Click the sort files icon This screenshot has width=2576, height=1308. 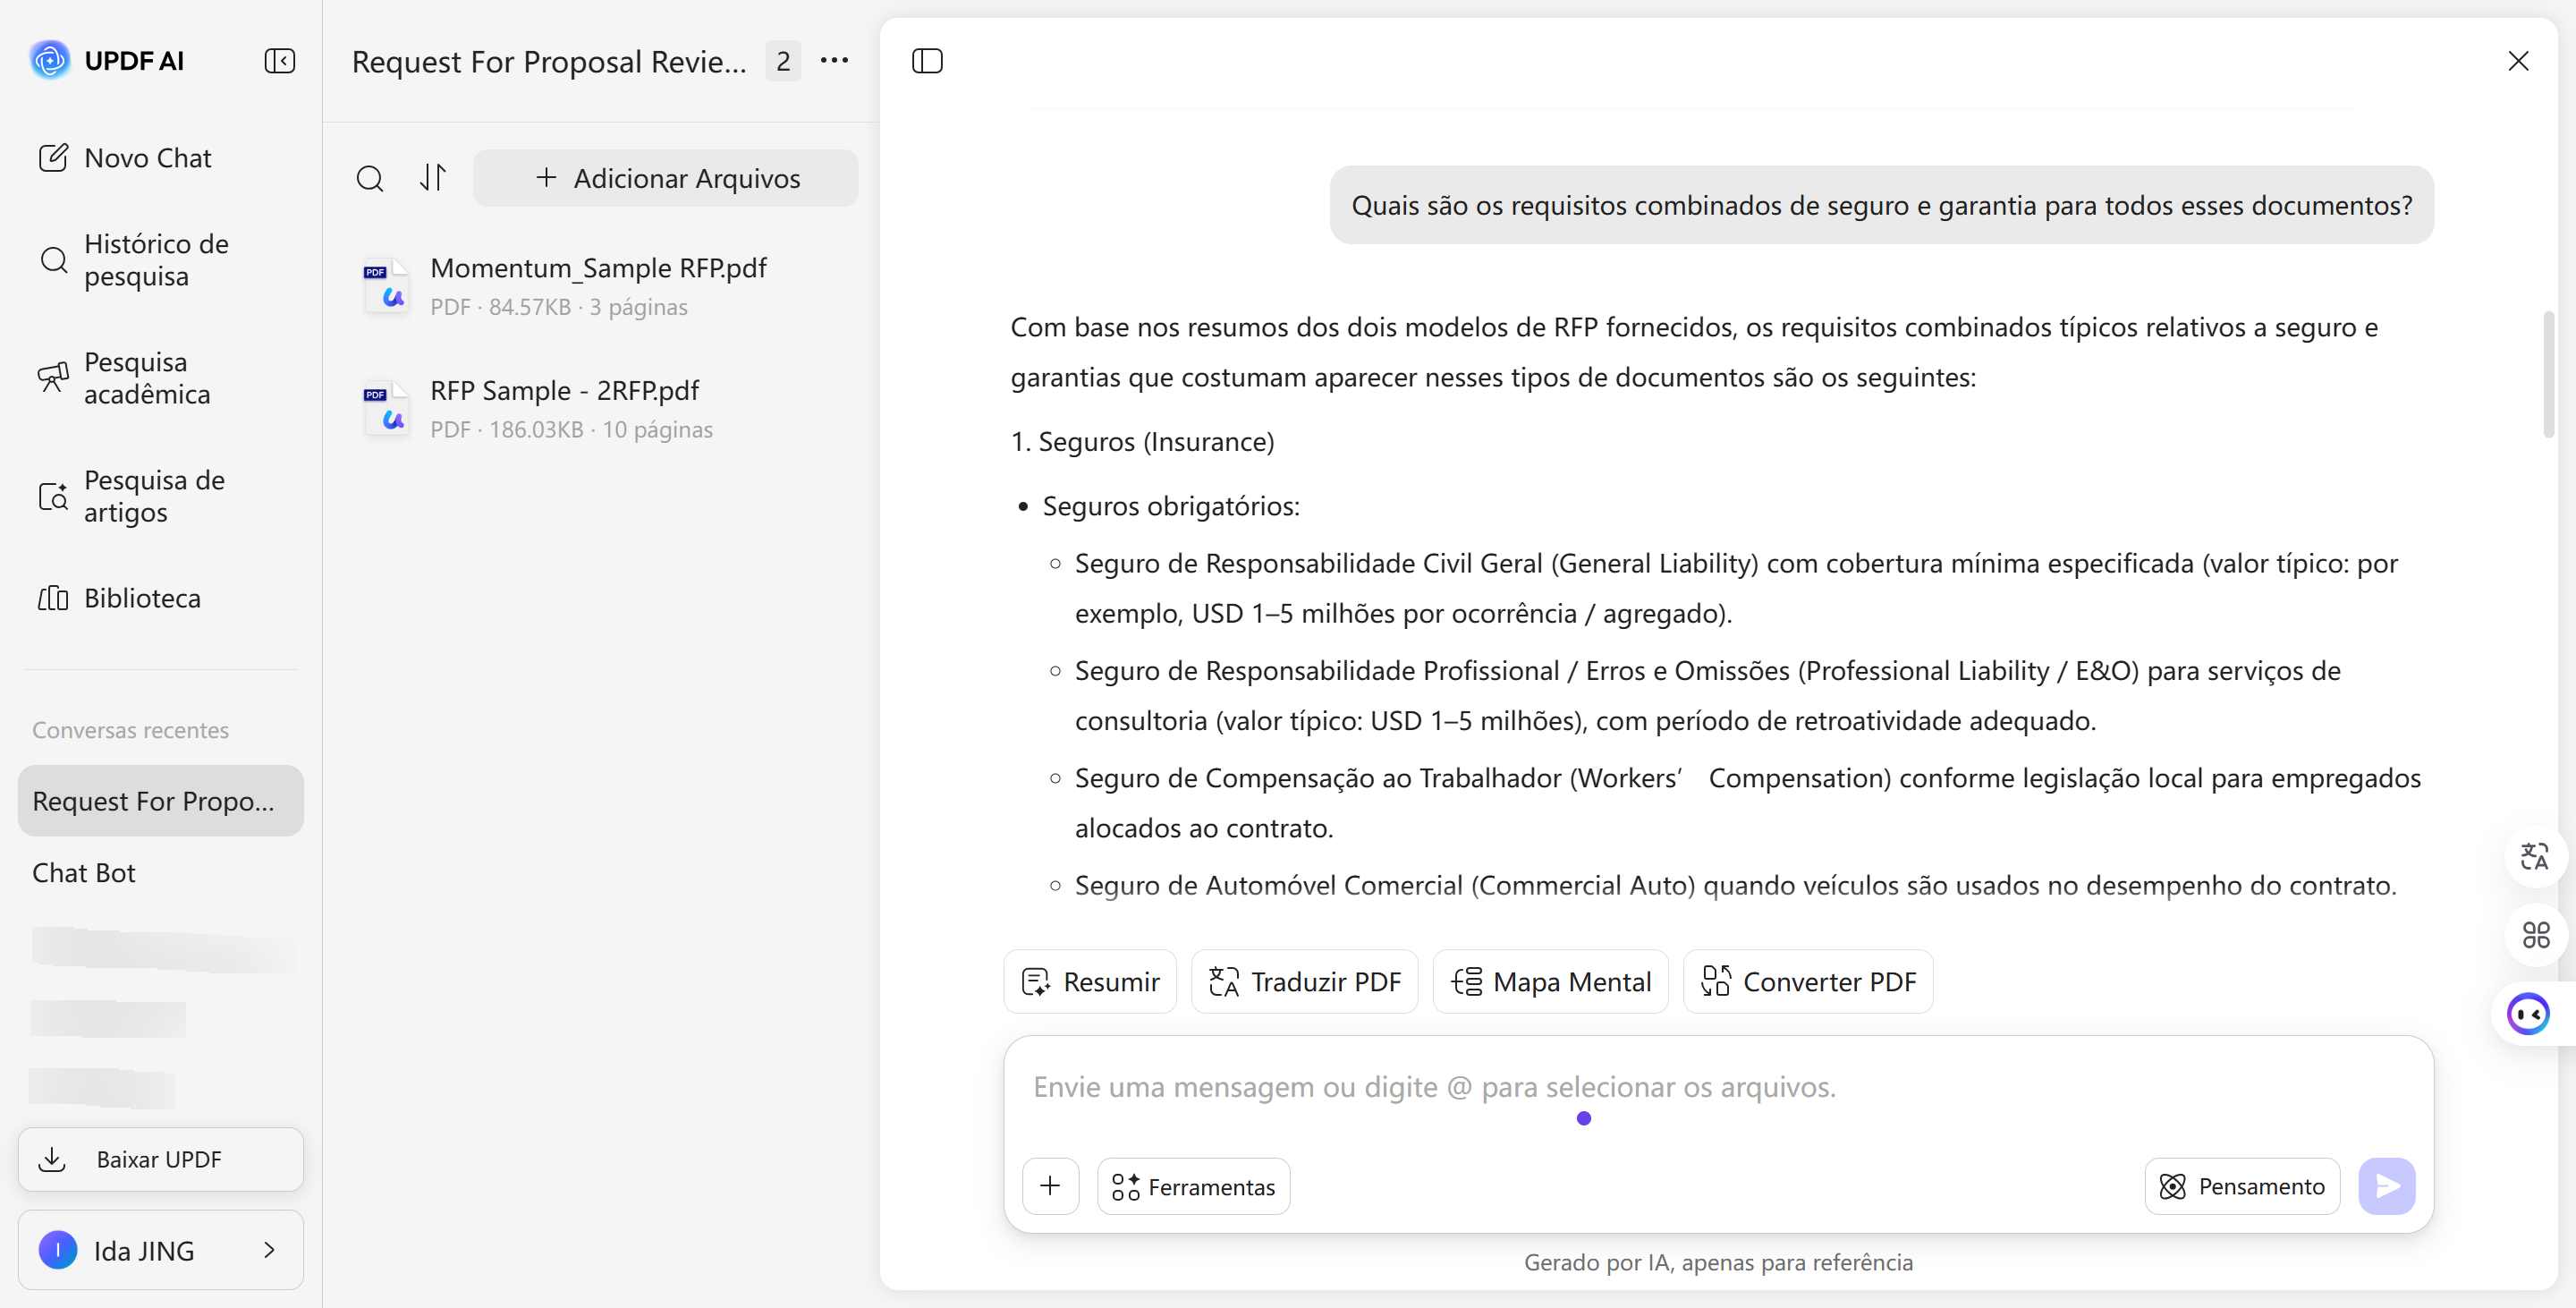tap(433, 177)
